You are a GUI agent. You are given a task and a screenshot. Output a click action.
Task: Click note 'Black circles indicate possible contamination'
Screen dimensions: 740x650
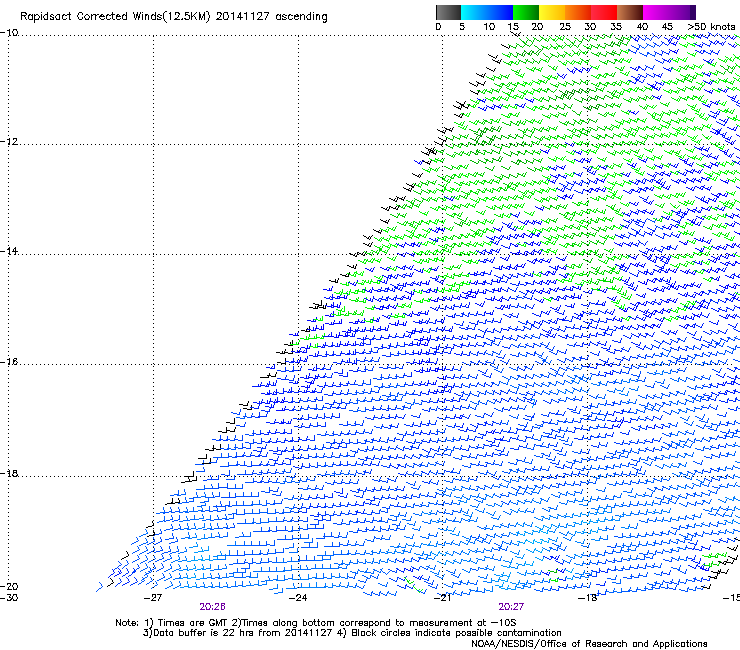click(x=456, y=633)
